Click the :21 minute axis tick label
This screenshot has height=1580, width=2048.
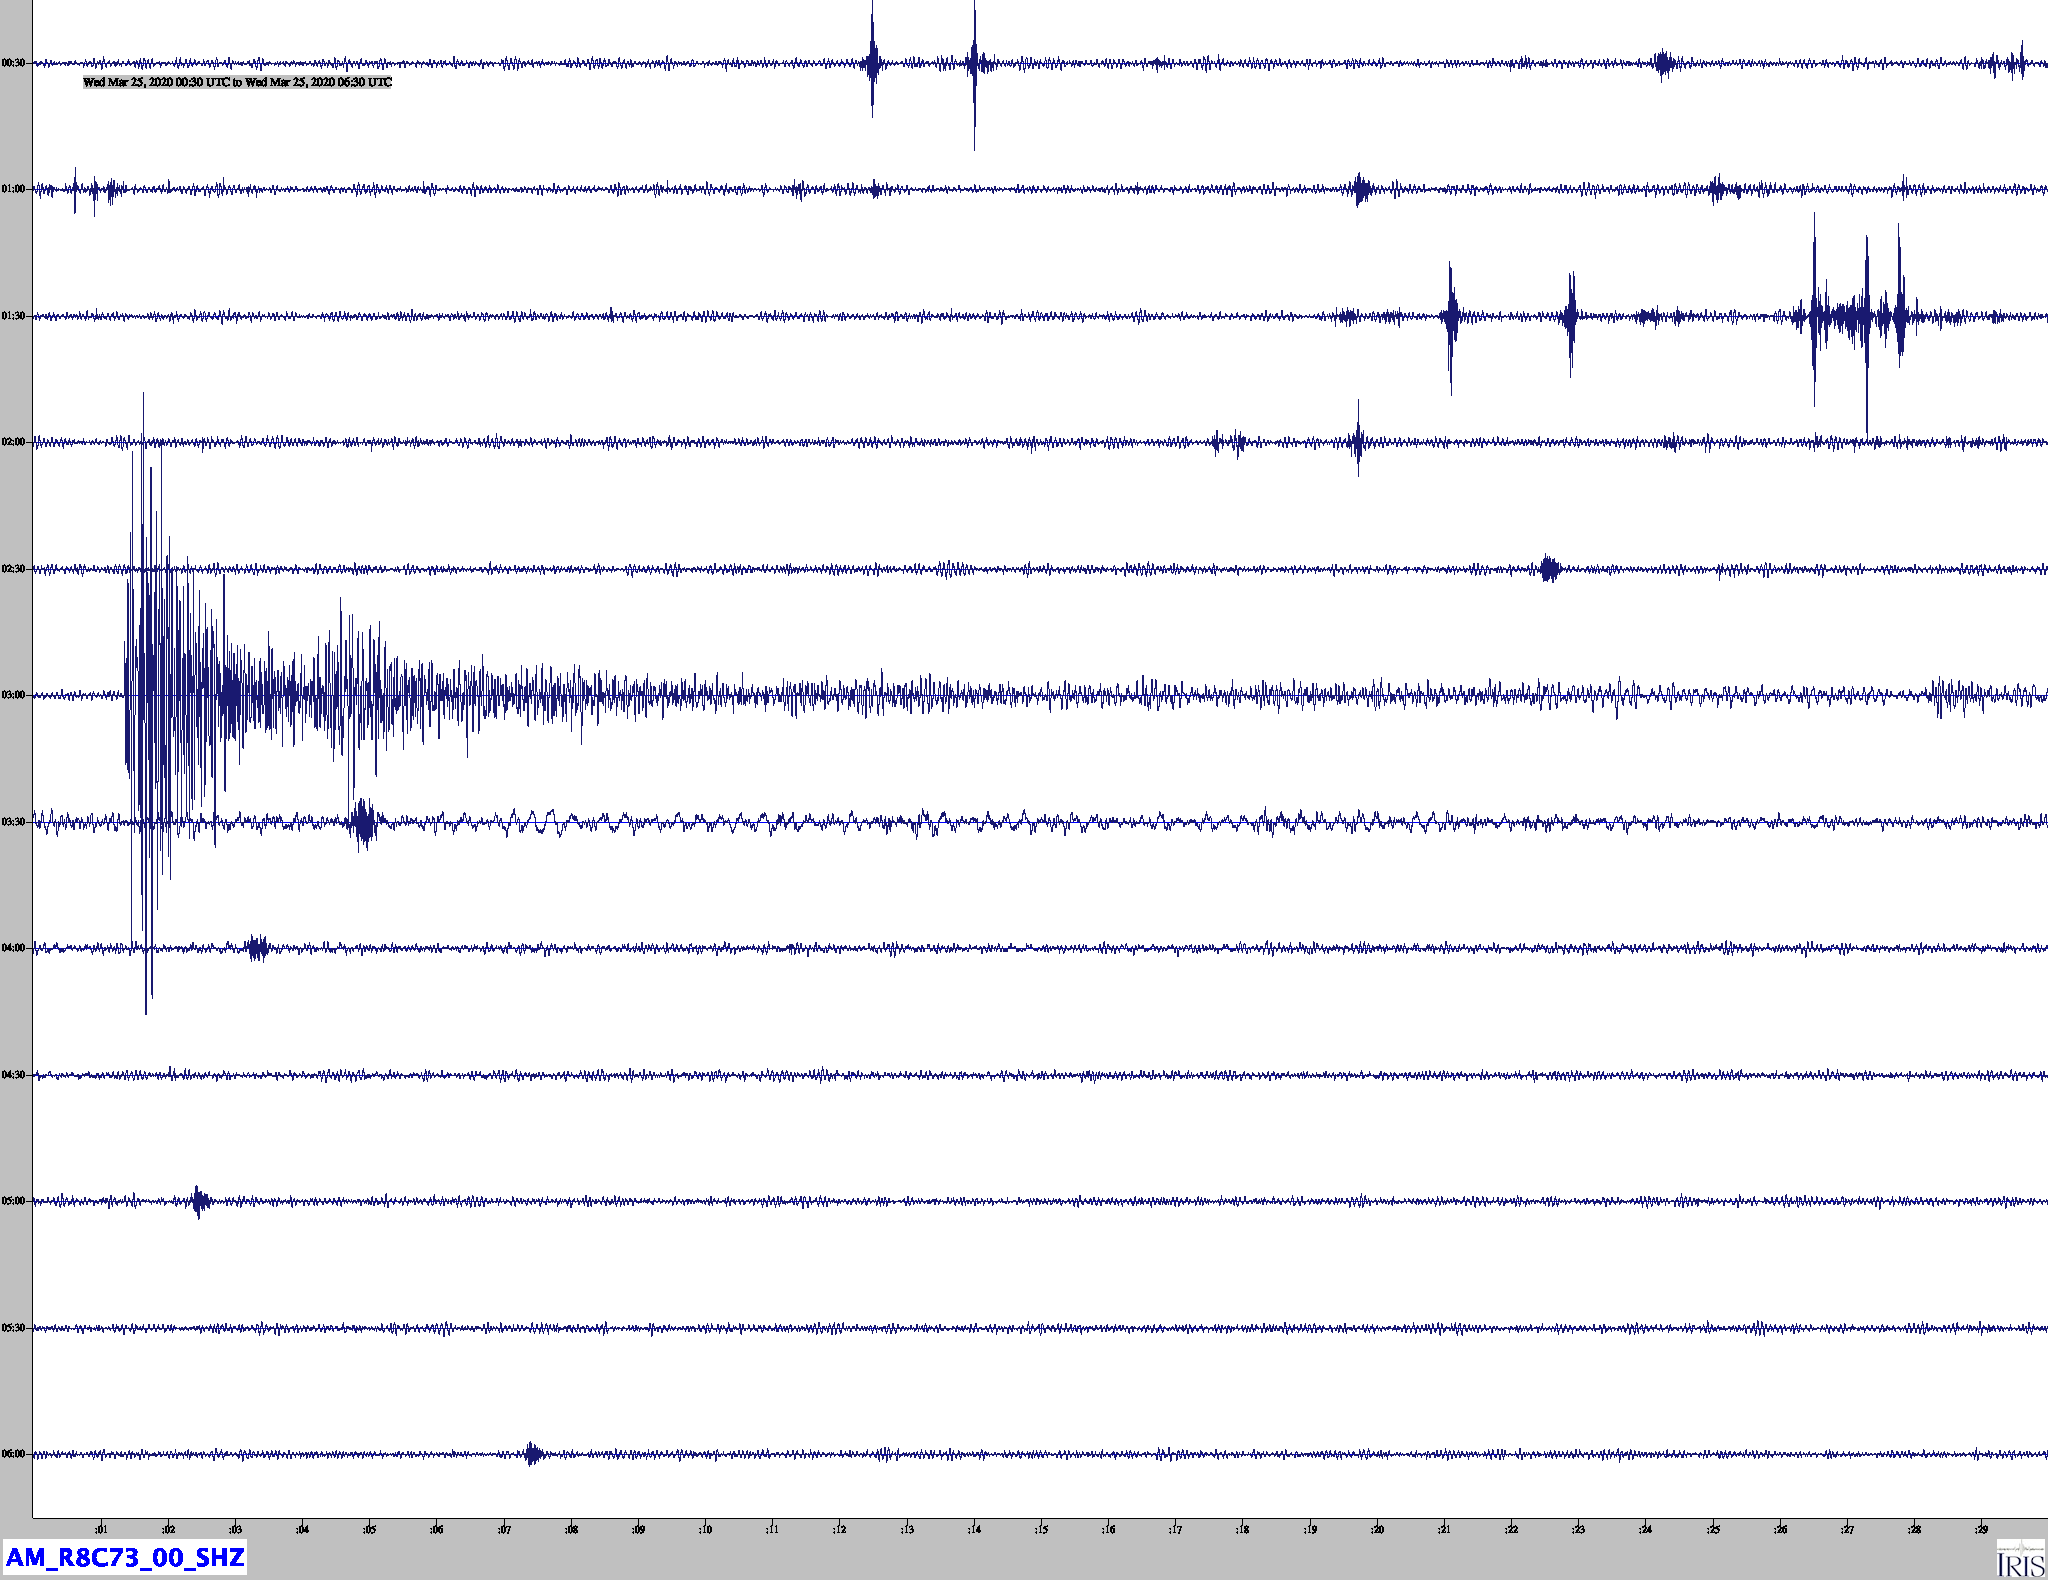pos(1444,1529)
